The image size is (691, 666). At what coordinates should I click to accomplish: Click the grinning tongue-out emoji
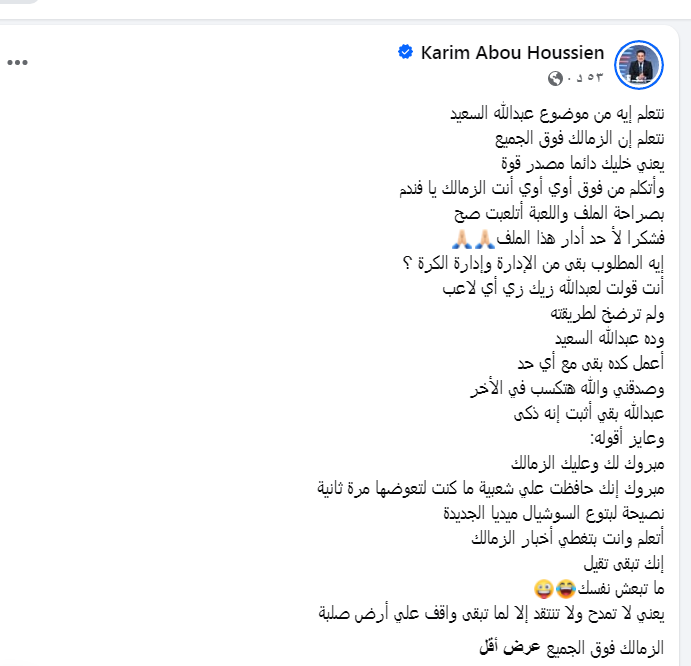(x=544, y=589)
